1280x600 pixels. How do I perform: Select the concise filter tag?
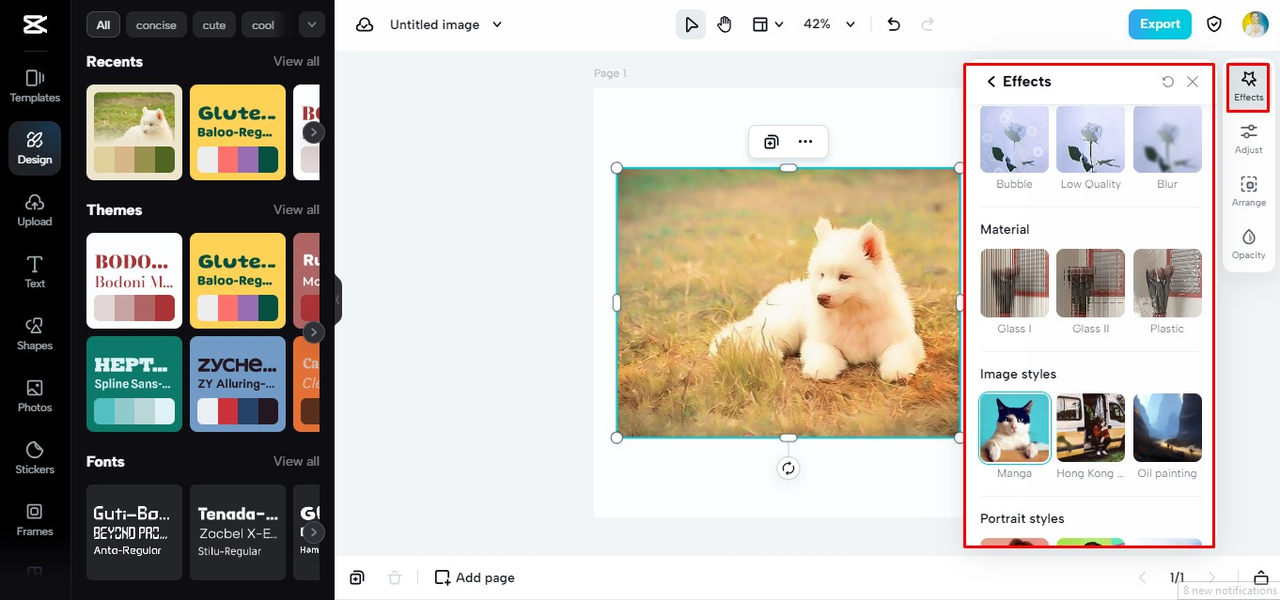coord(156,25)
